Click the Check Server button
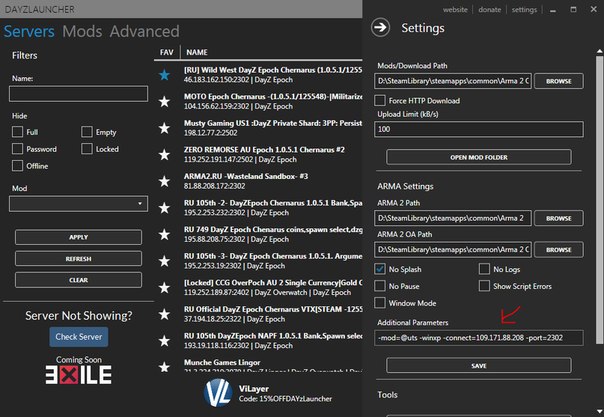Screen dimensions: 604x417 [x=79, y=337]
